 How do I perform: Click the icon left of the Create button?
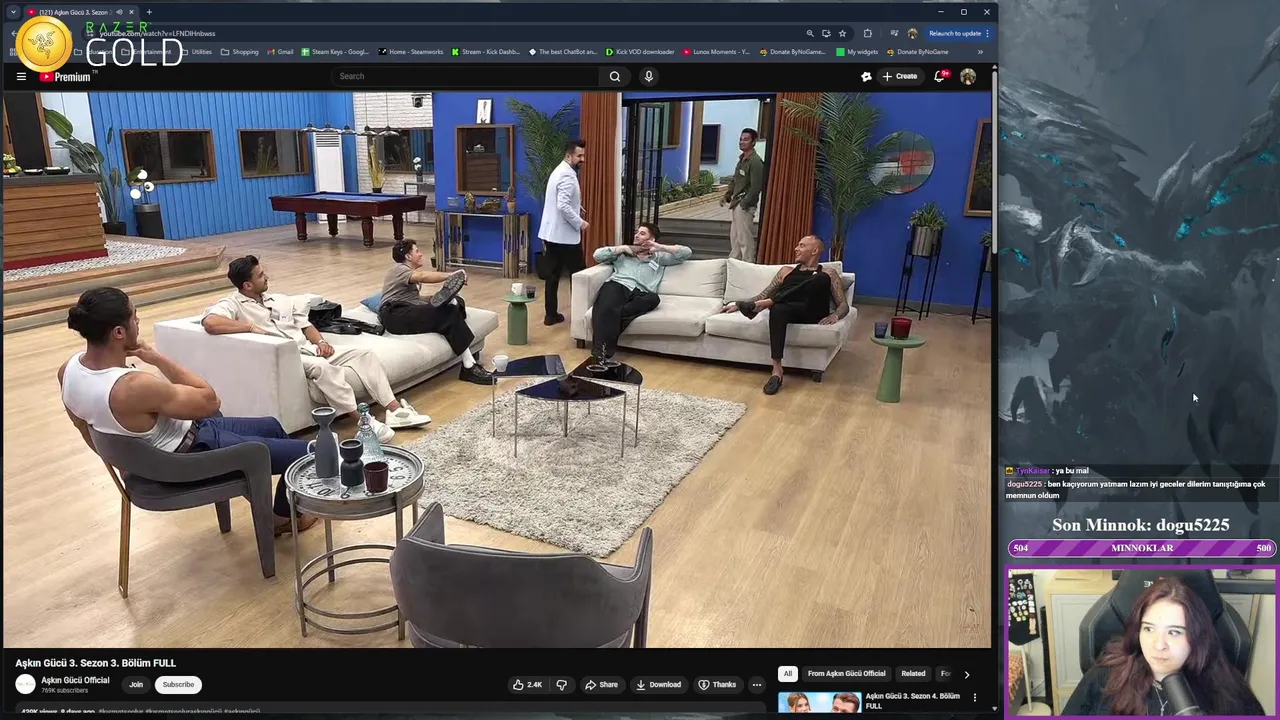coord(867,76)
